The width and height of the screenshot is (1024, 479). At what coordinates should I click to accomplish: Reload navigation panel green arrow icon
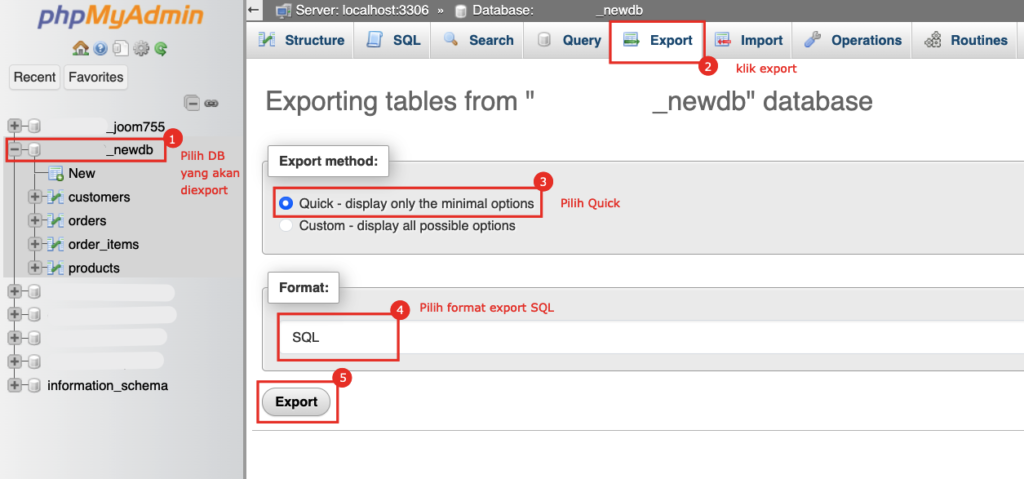click(161, 48)
